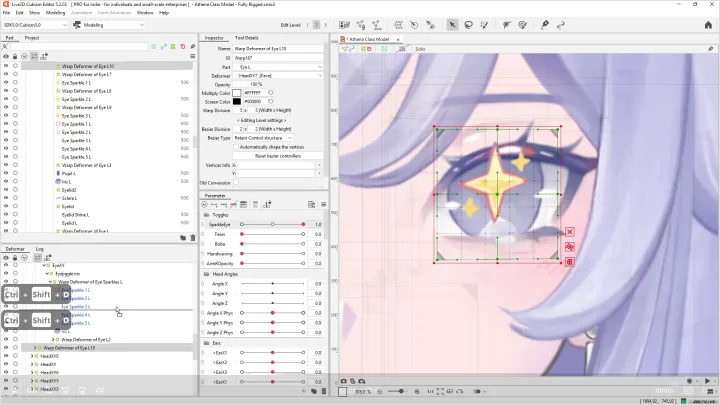The width and height of the screenshot is (720, 405).
Task: Click the delete trash icon under the Parts list
Action: tap(193, 238)
